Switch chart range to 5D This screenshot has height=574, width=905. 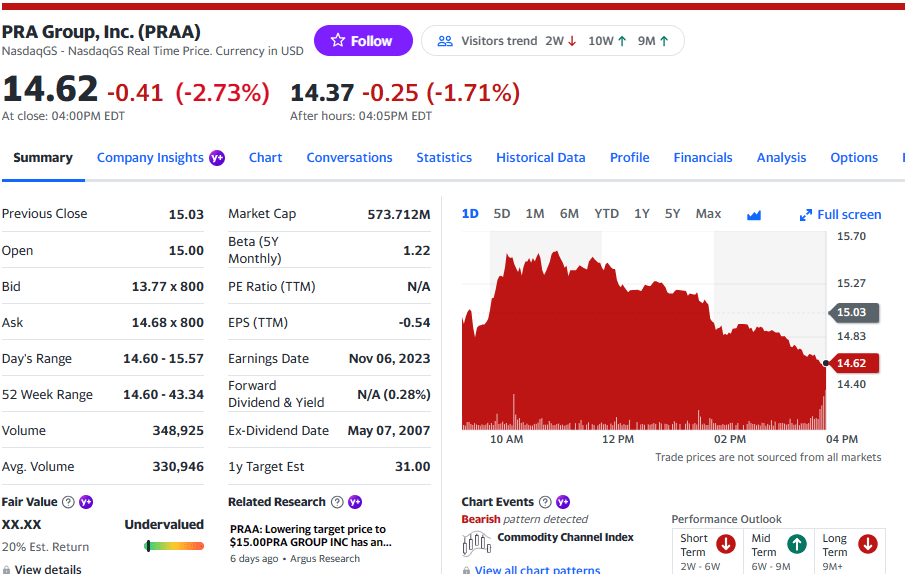pos(502,214)
